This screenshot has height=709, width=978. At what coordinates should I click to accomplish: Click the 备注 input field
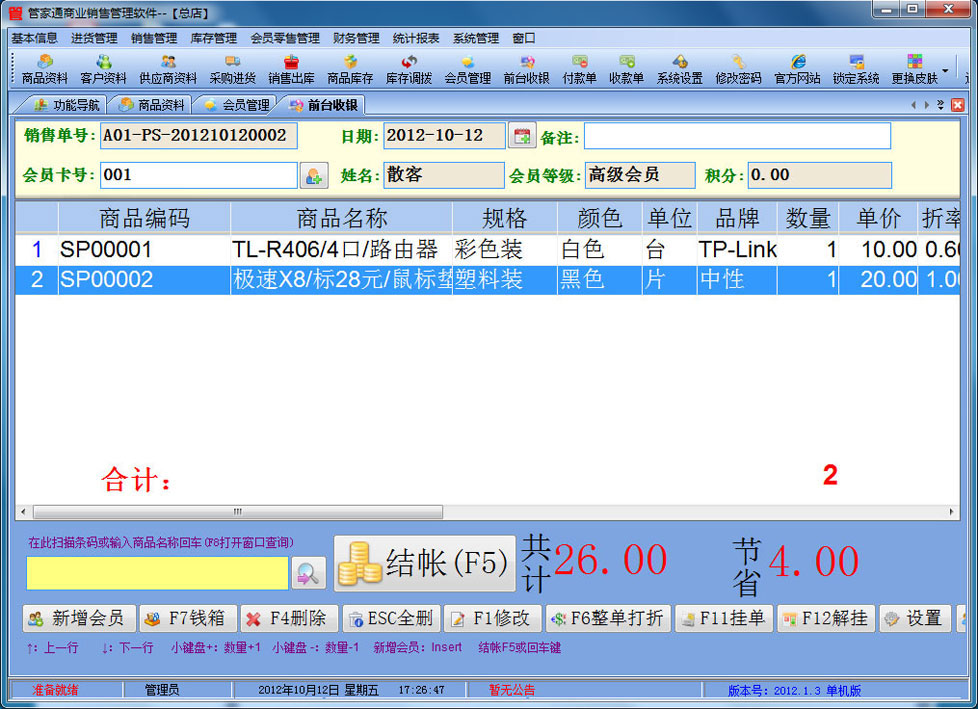point(737,136)
